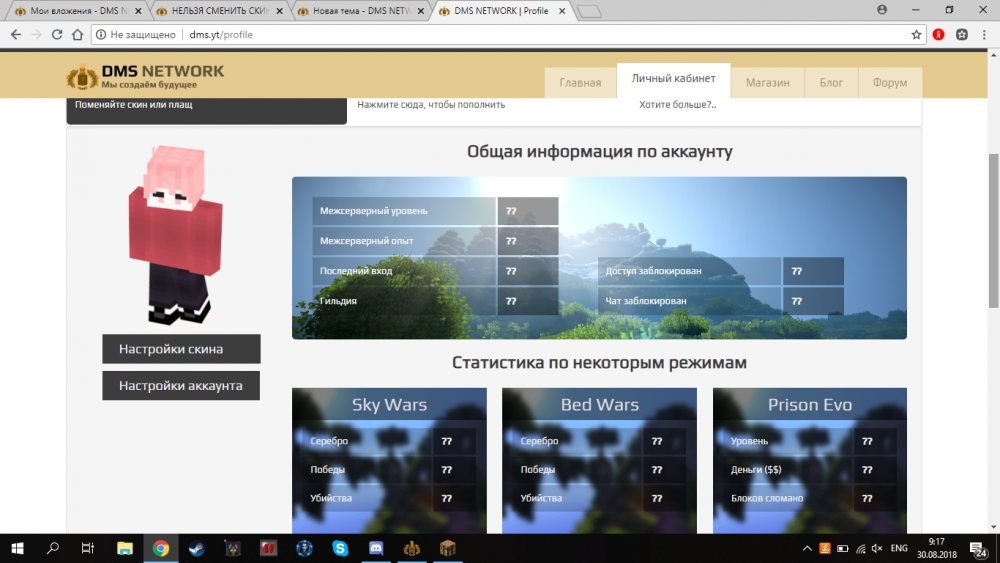Open File Explorer from the taskbar

pos(124,548)
